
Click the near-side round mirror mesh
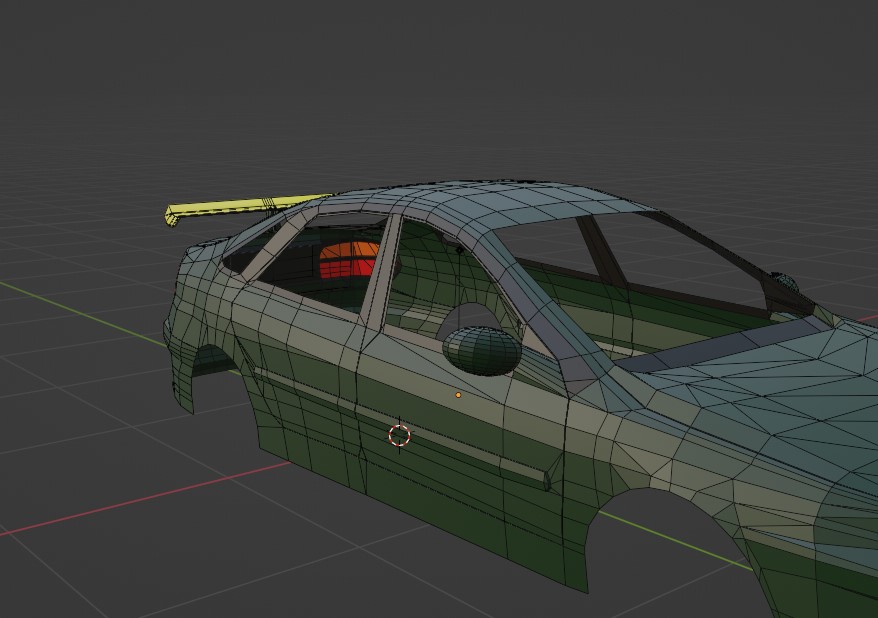click(x=482, y=350)
